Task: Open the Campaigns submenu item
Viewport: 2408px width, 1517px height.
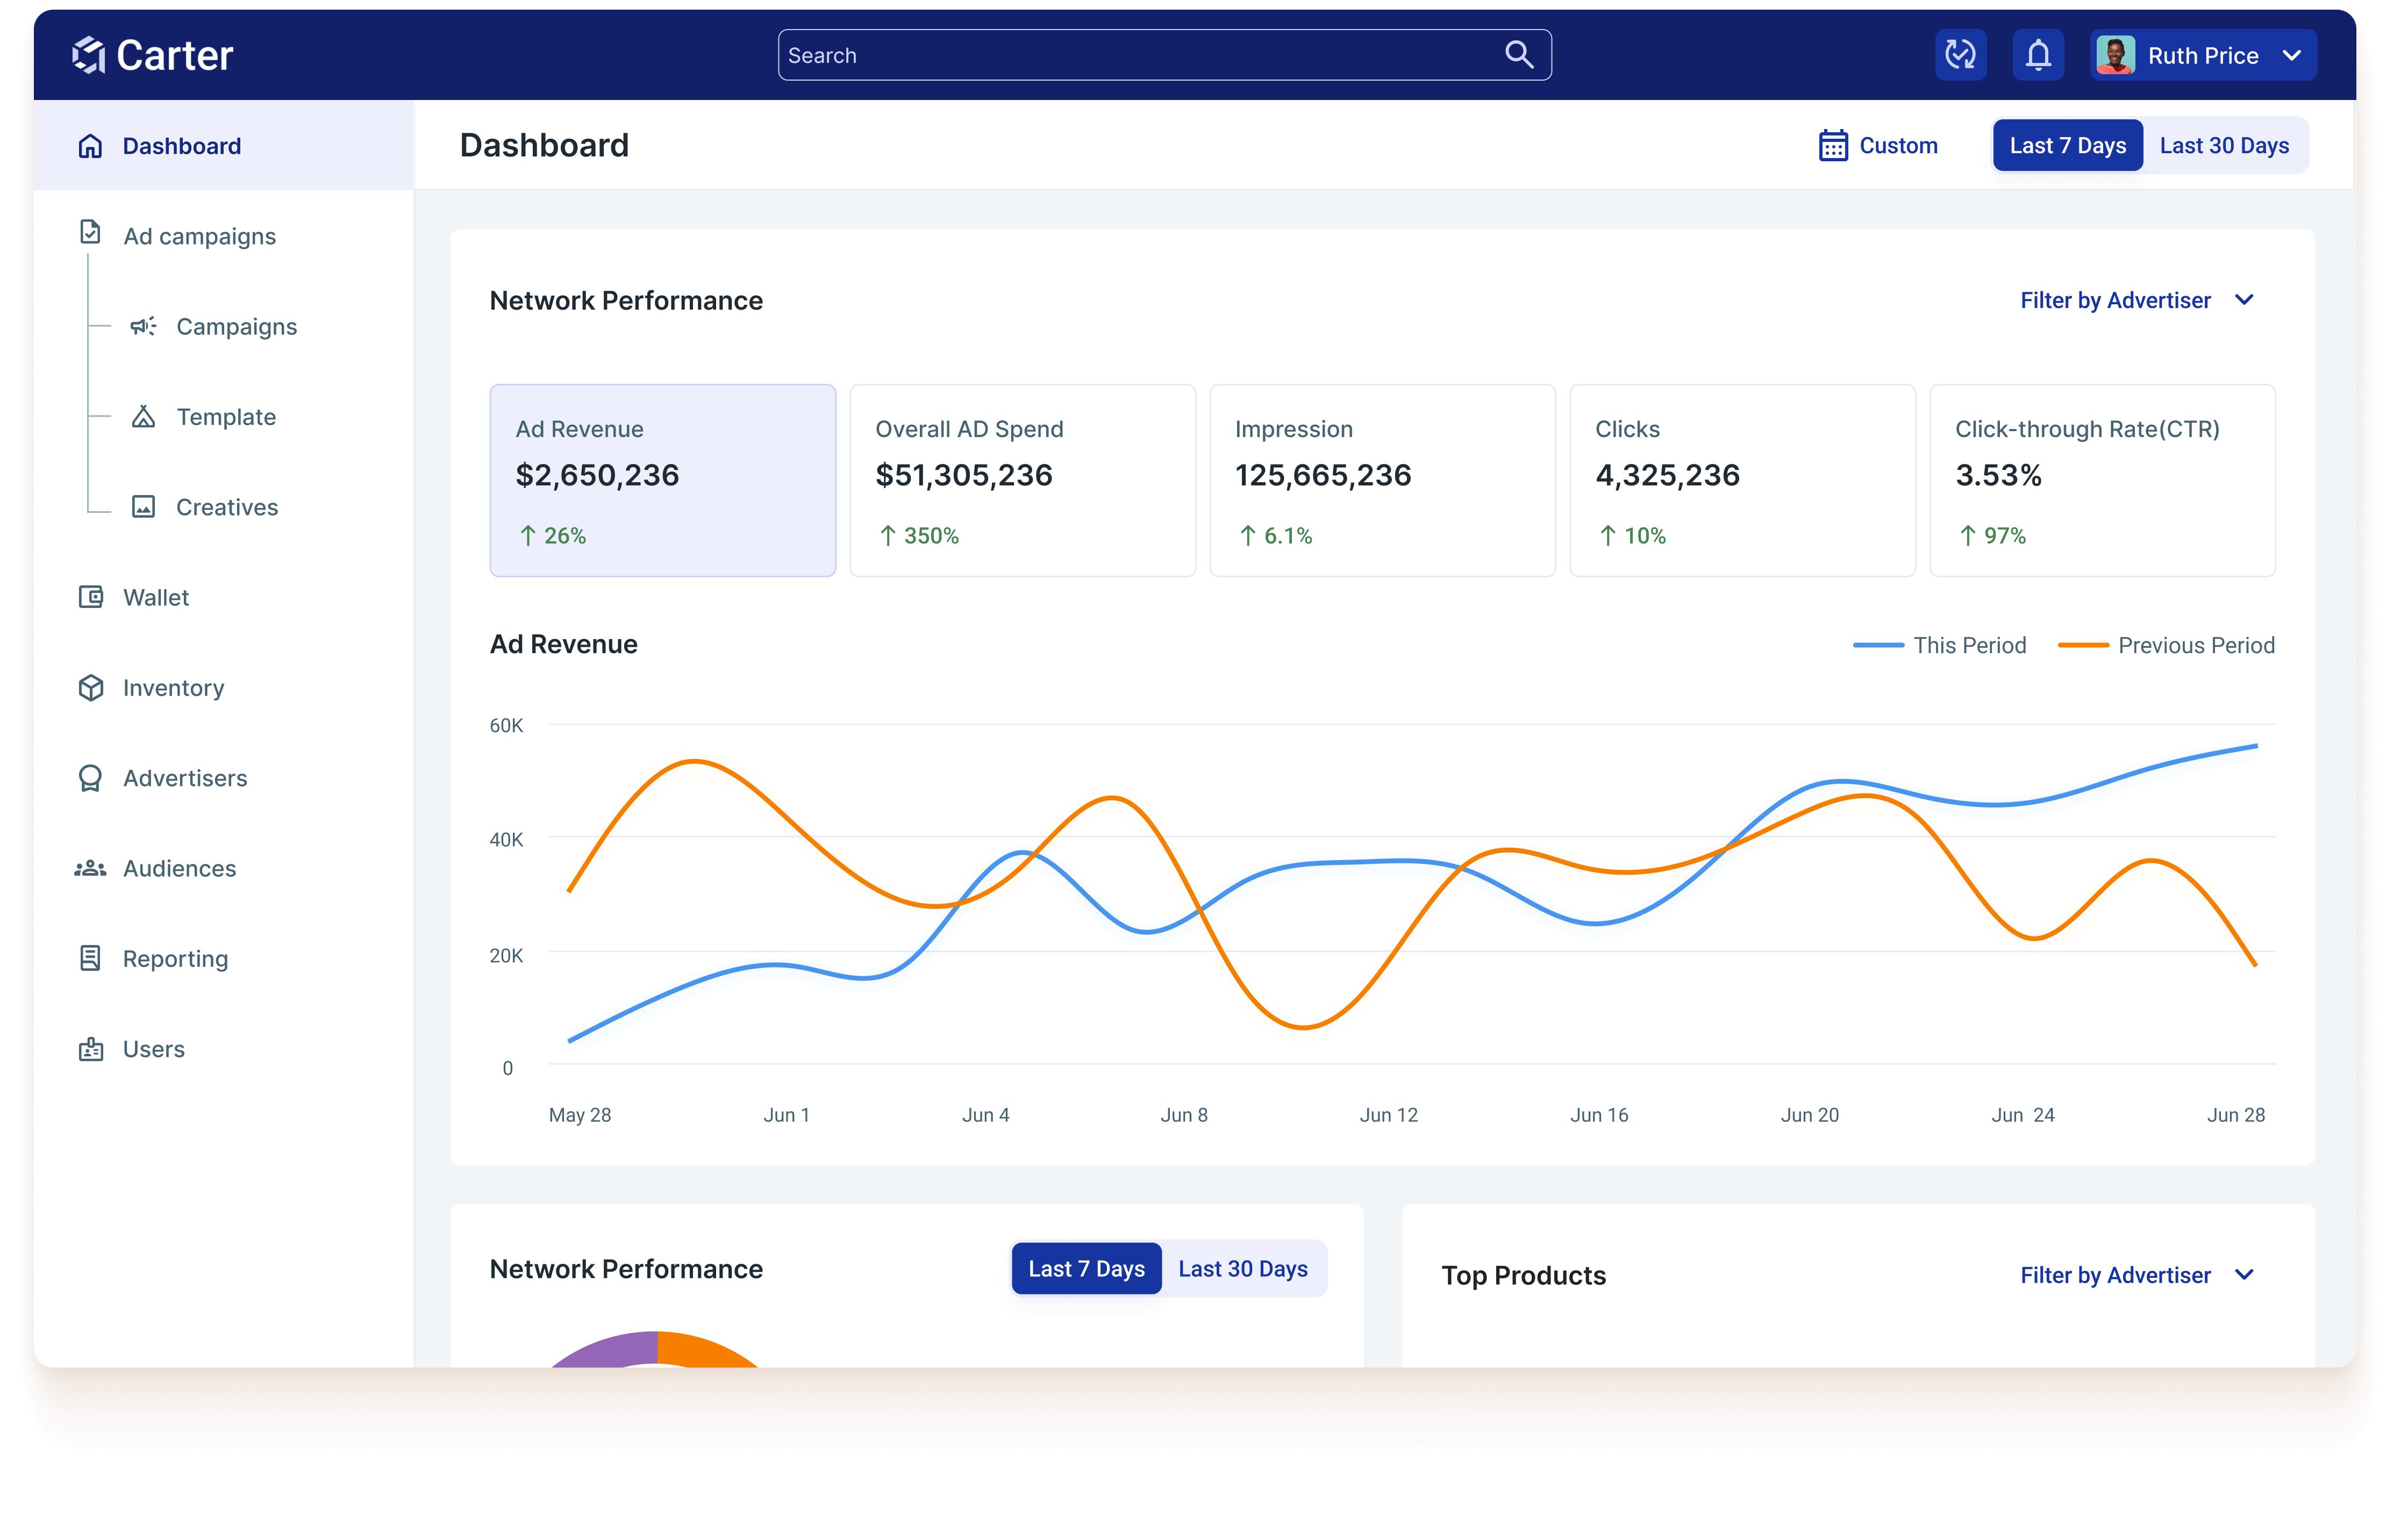Action: point(236,327)
